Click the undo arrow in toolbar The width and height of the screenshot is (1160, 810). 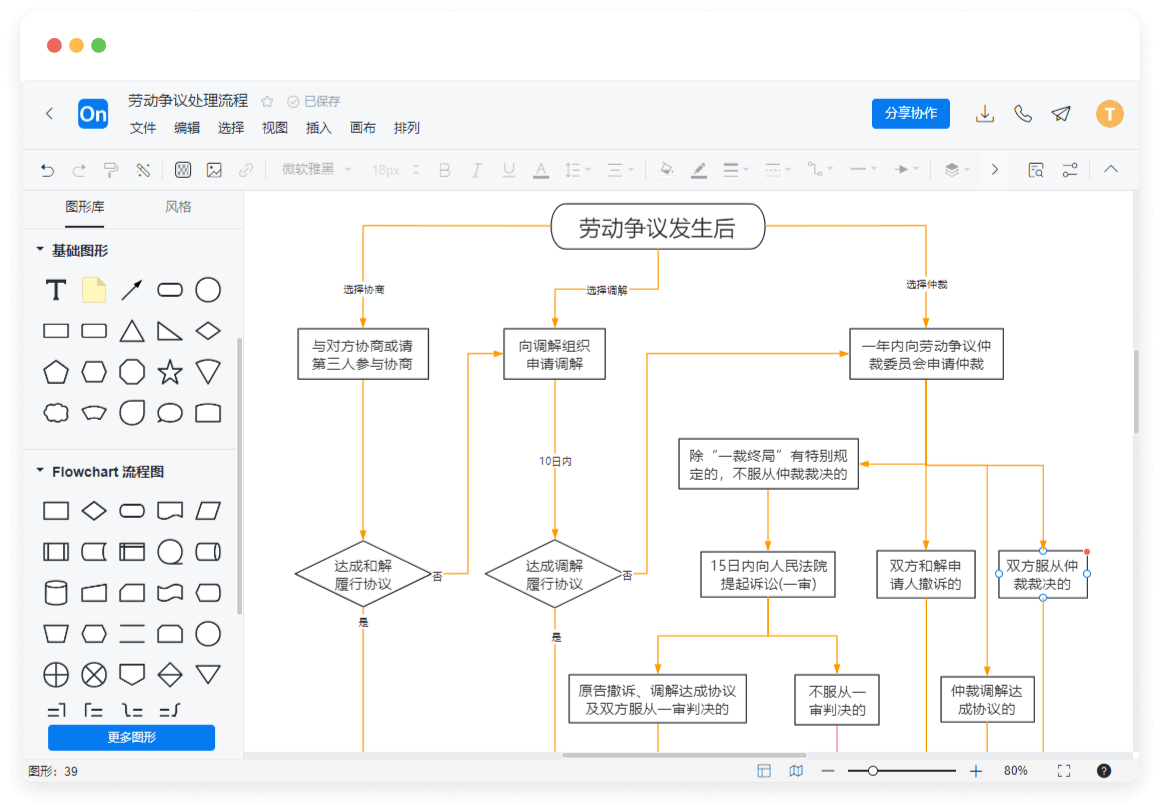point(47,170)
